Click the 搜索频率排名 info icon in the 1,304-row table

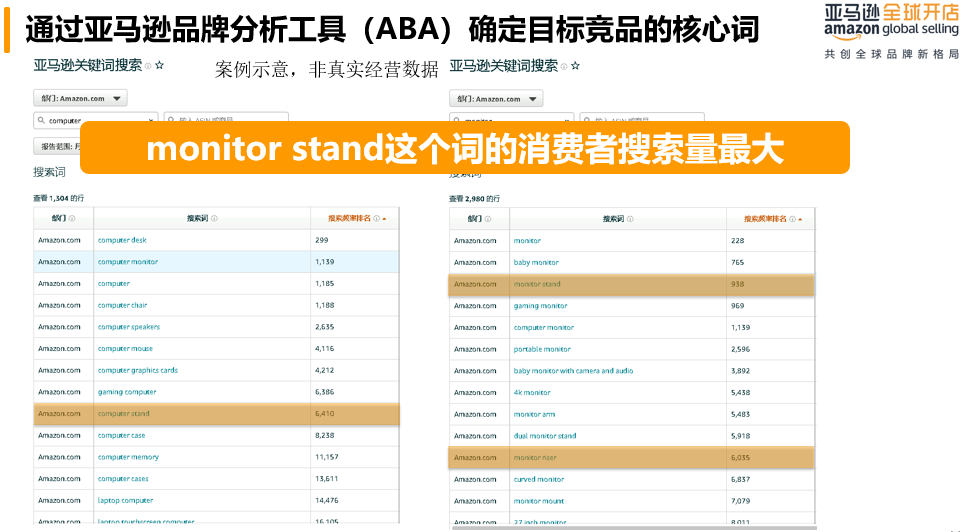tap(377, 219)
